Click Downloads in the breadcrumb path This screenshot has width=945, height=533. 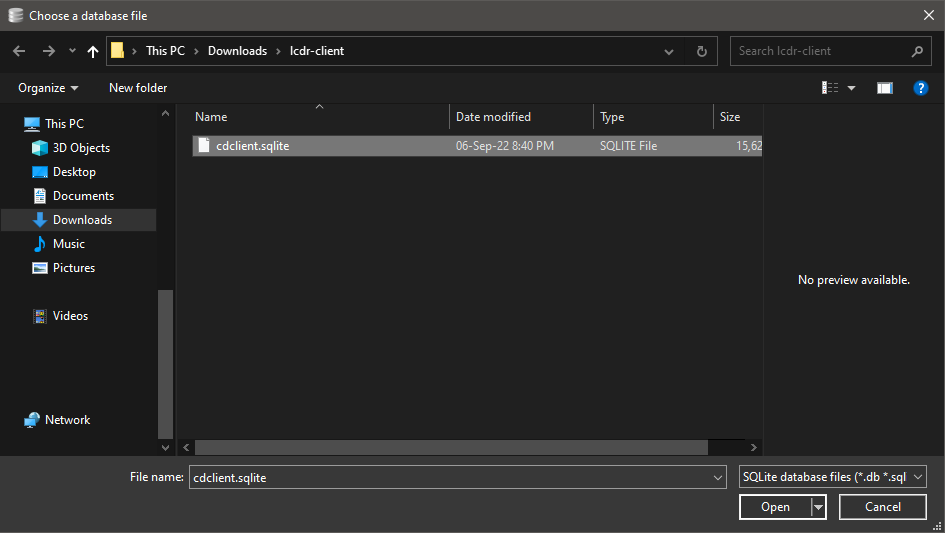pos(237,51)
